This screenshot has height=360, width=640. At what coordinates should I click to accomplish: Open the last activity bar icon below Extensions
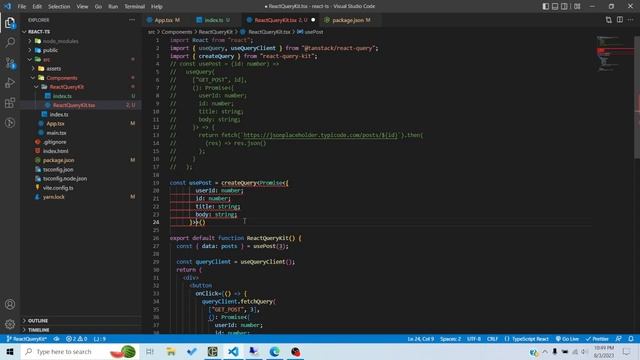(x=10, y=123)
